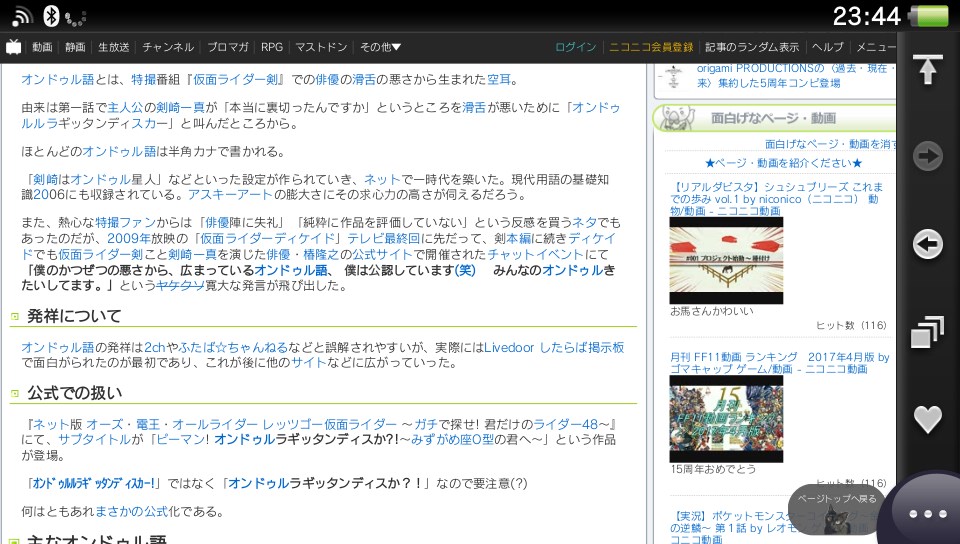Click the origami PRODUCTIONS article link

pyautogui.click(x=795, y=76)
